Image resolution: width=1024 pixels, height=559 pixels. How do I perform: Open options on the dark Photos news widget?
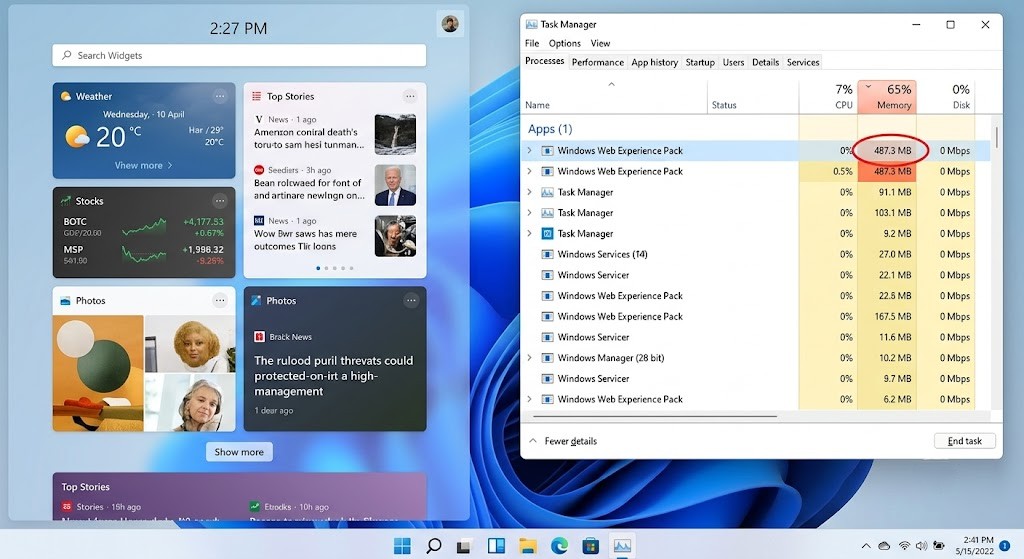pos(411,300)
